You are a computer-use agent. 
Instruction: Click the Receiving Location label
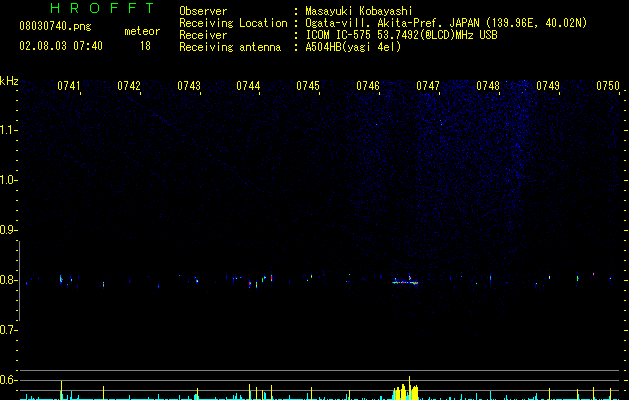click(x=233, y=23)
